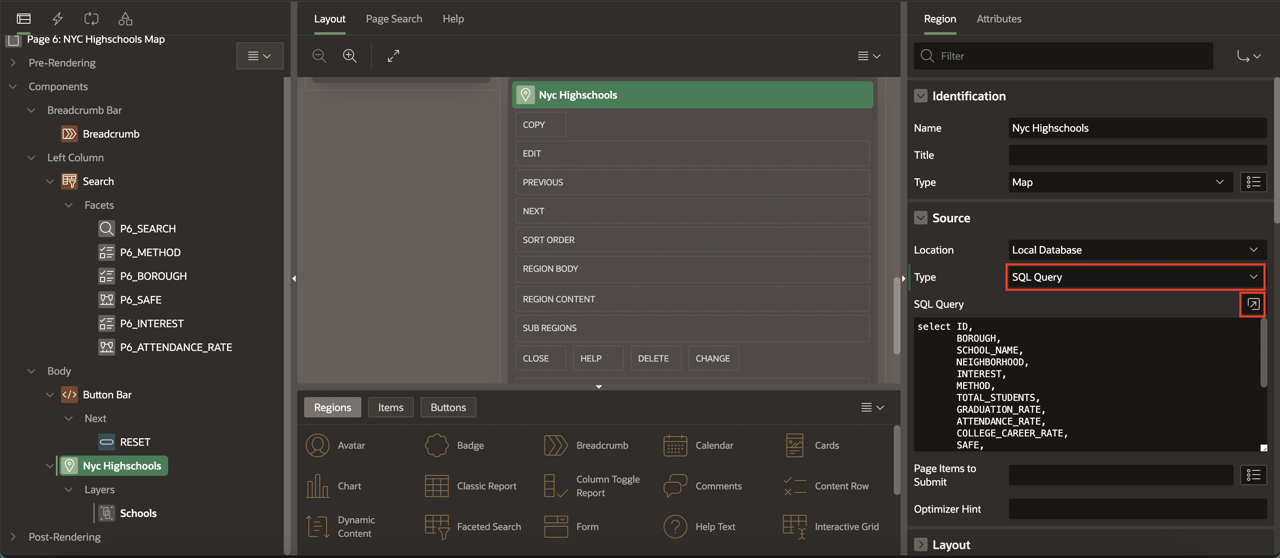Viewport: 1280px width, 558px height.
Task: Switch to Dynamic Actions lightning icon tab
Action: click(x=57, y=19)
